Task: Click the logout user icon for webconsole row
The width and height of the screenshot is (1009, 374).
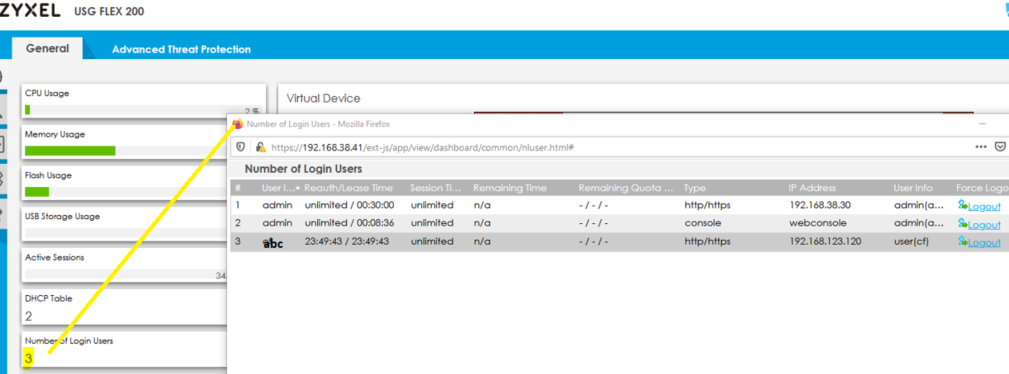Action: tap(963, 223)
